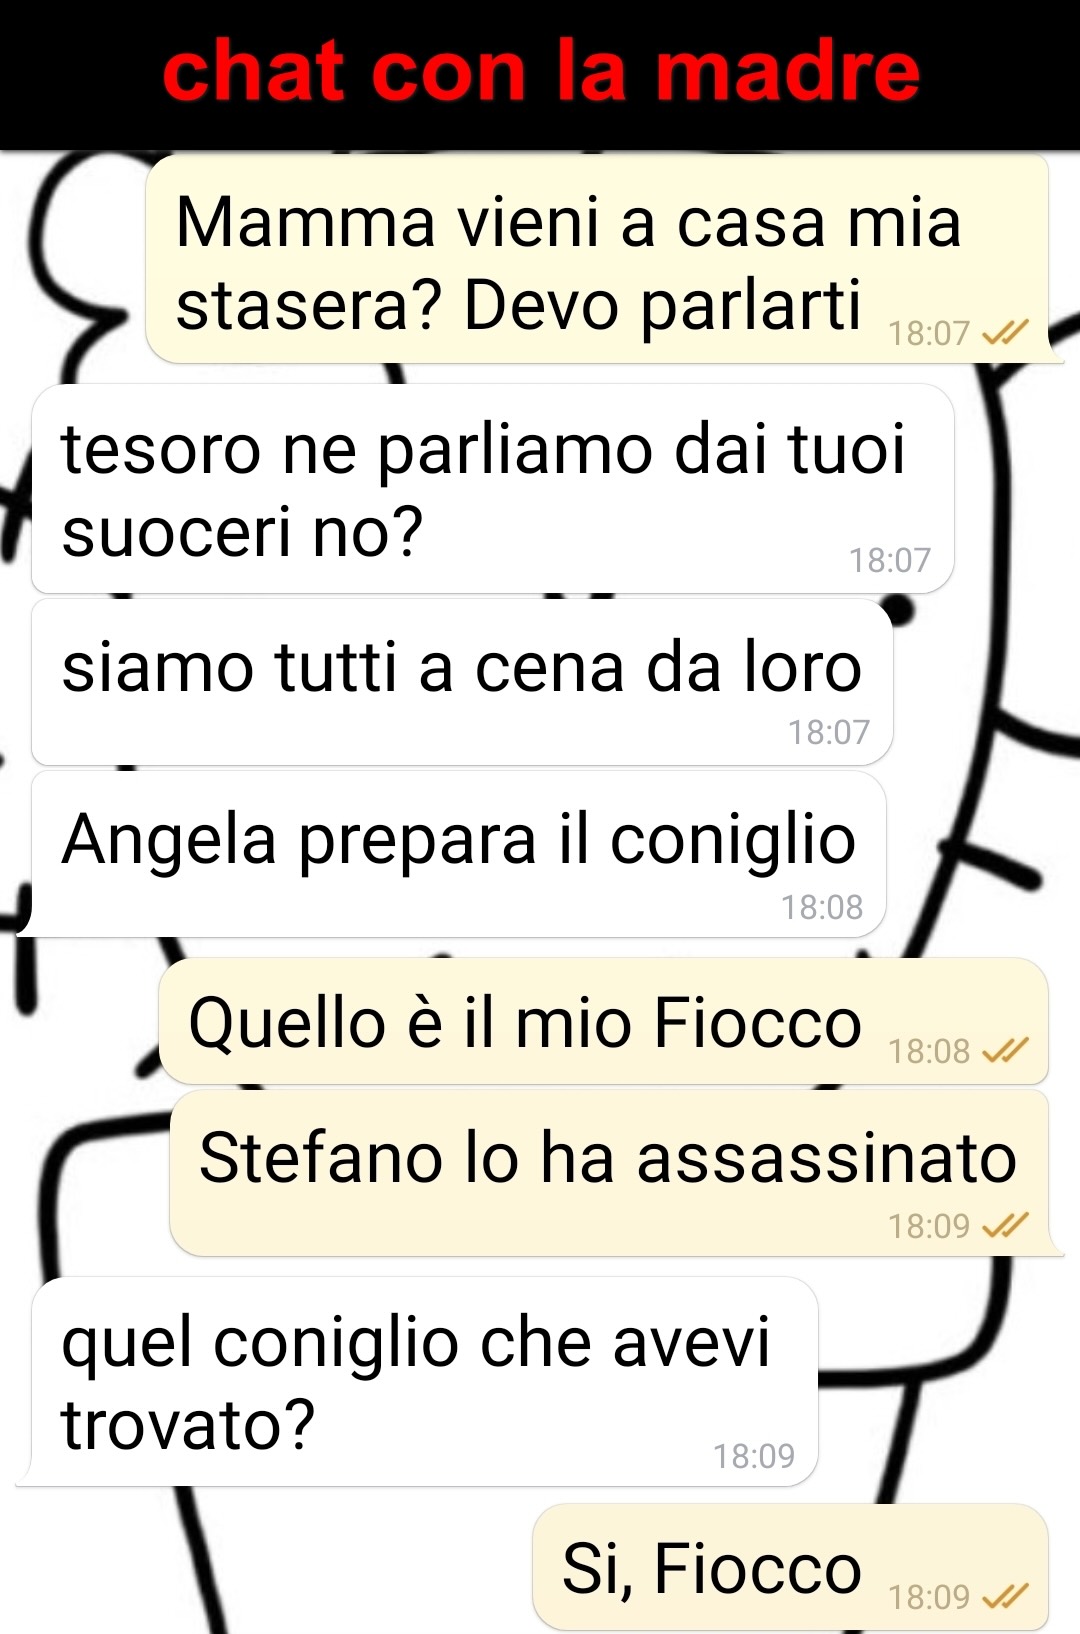This screenshot has height=1634, width=1080.
Task: Tap the 'Angela prepara il coniglio' message bubble
Action: [x=458, y=854]
